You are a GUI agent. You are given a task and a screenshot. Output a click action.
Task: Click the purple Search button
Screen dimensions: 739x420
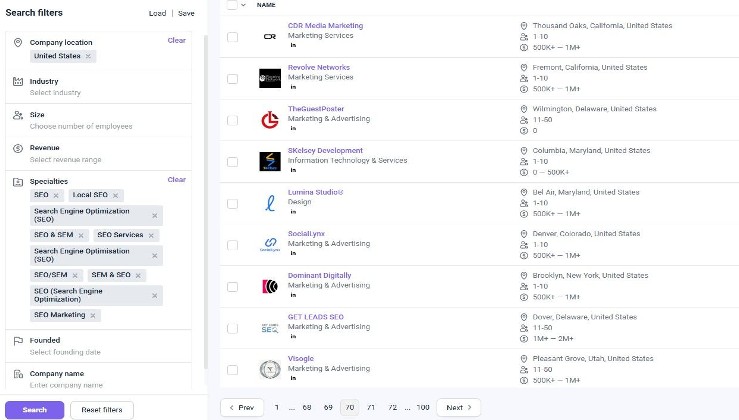click(34, 410)
